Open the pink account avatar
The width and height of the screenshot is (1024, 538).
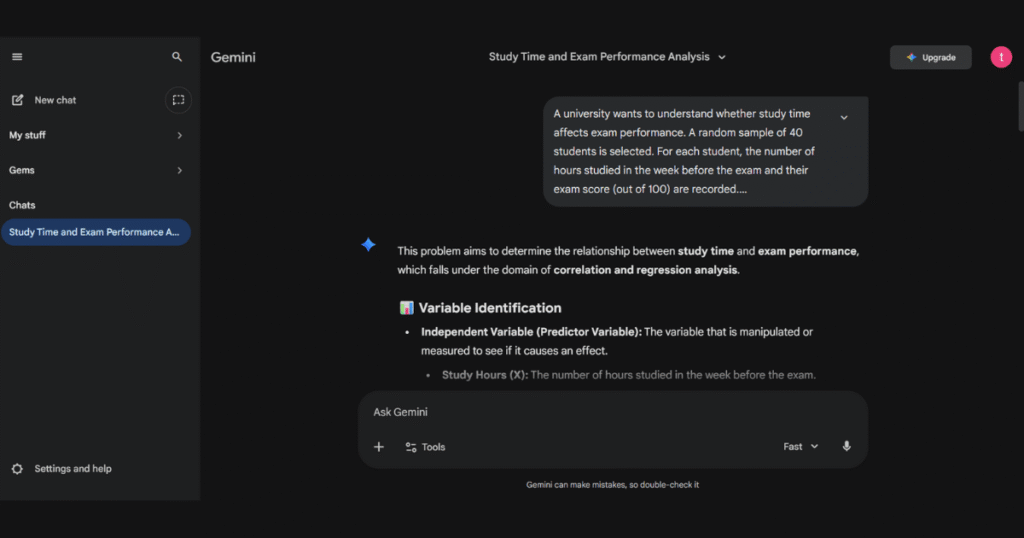tap(1001, 57)
